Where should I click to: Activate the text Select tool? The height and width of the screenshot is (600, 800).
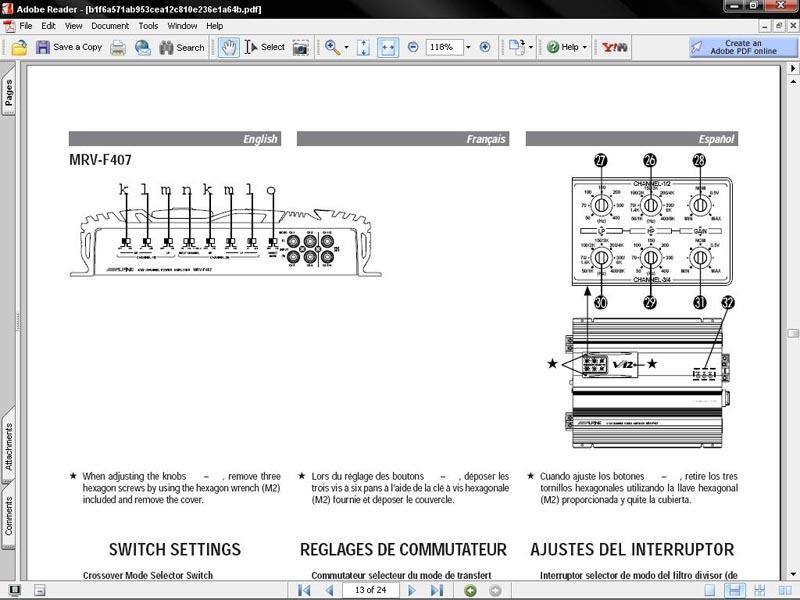pyautogui.click(x=264, y=47)
